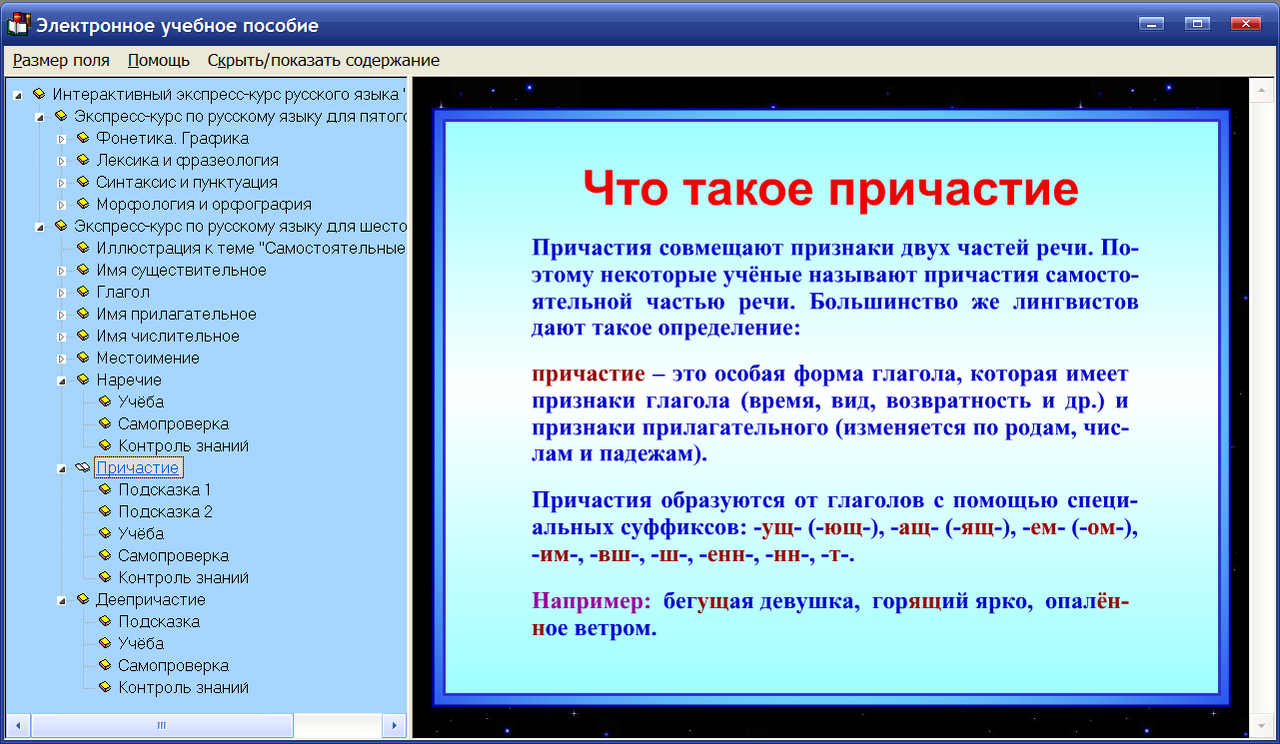Open the Размер поля menu
This screenshot has width=1280, height=744.
(x=60, y=60)
